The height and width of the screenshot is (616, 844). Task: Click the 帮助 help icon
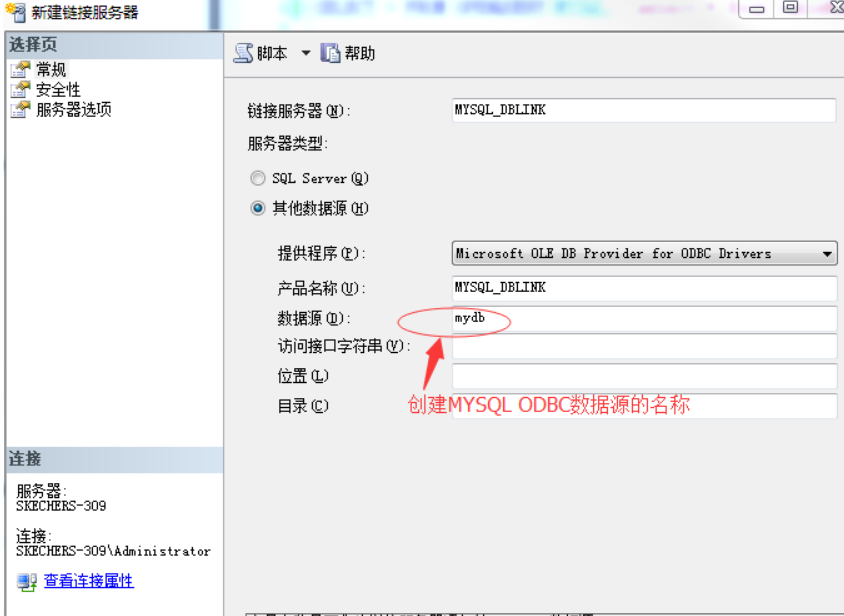pyautogui.click(x=330, y=53)
